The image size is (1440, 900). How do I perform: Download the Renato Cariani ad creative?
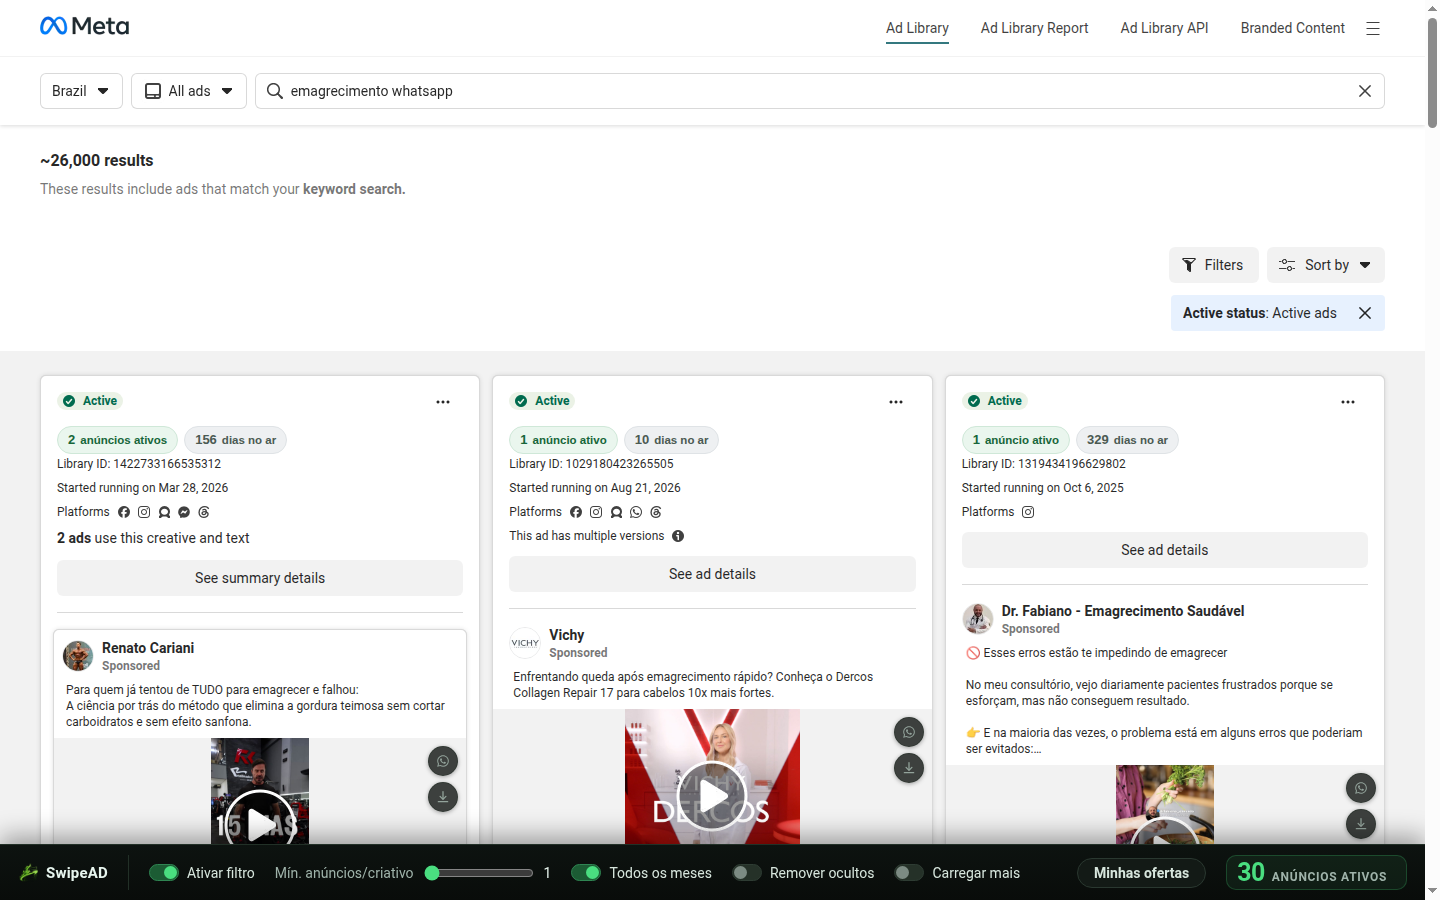point(443,797)
